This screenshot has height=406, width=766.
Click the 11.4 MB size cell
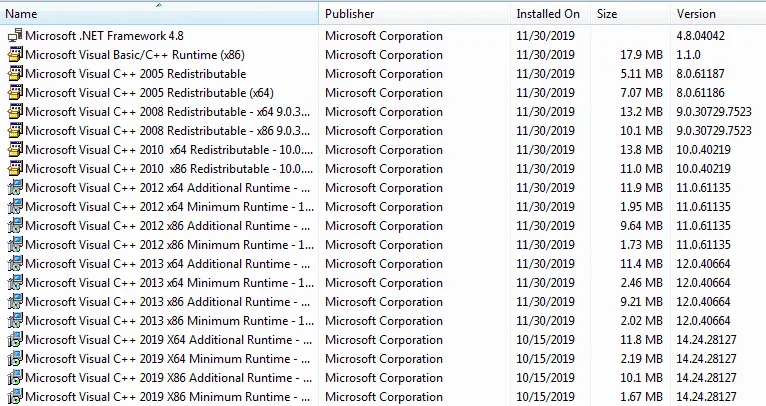click(641, 264)
